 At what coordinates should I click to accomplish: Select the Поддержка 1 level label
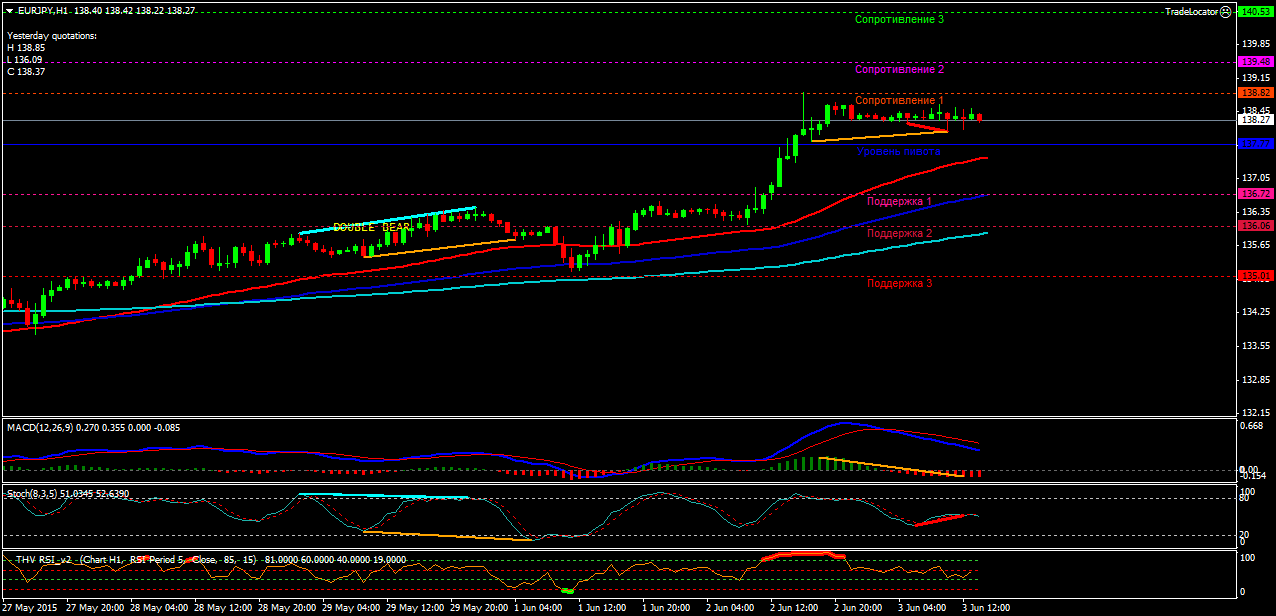click(x=899, y=201)
